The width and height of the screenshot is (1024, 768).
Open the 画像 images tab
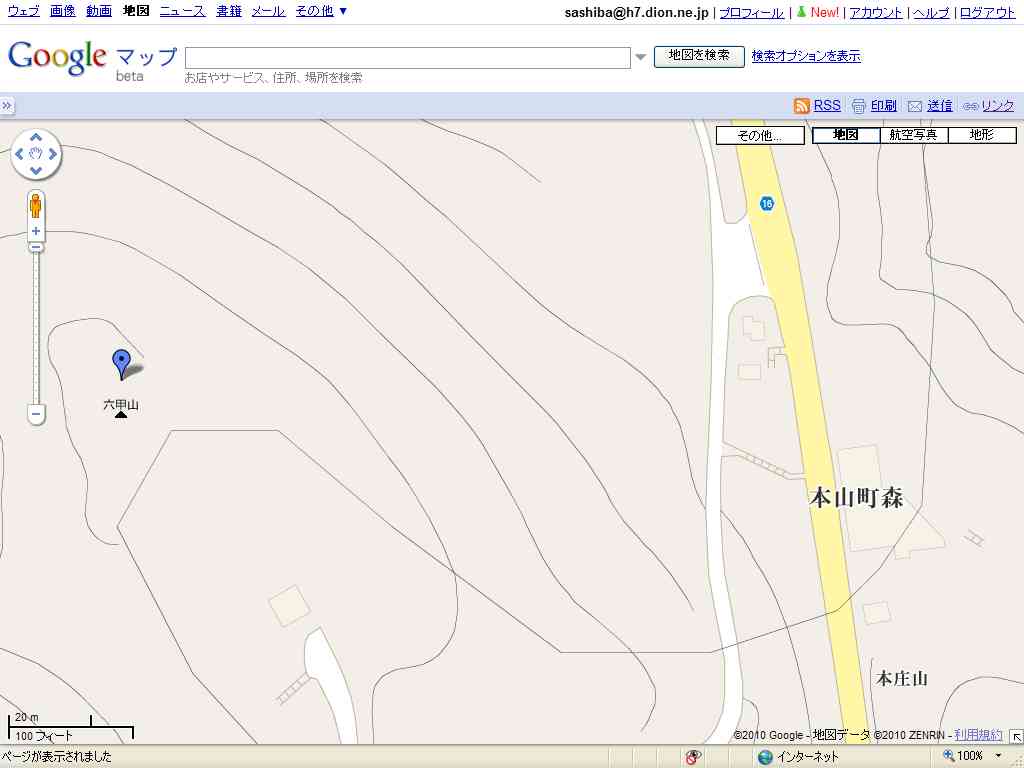tap(62, 11)
